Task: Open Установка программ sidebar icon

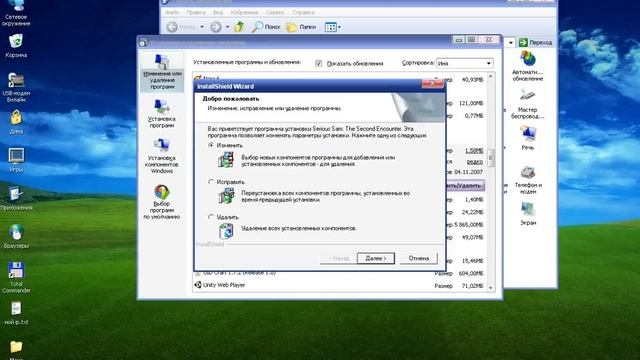Action: pyautogui.click(x=162, y=113)
